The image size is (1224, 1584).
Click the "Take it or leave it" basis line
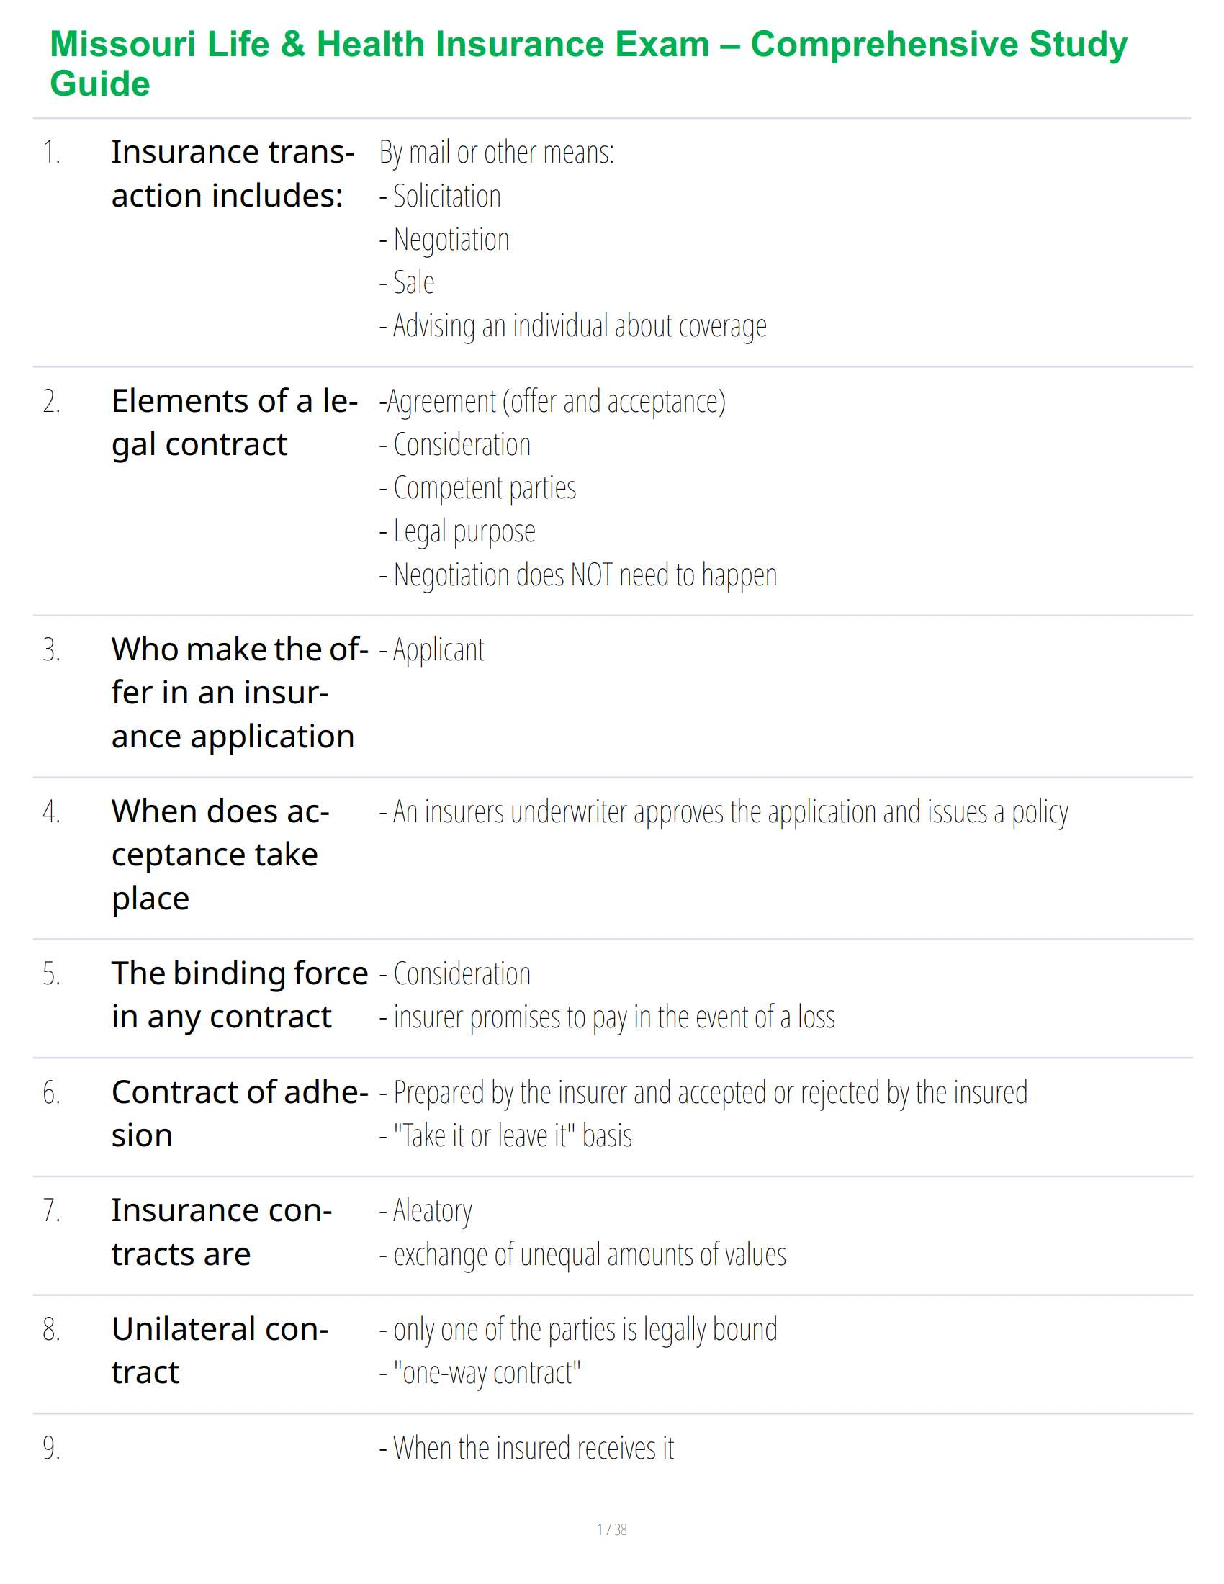506,1137
